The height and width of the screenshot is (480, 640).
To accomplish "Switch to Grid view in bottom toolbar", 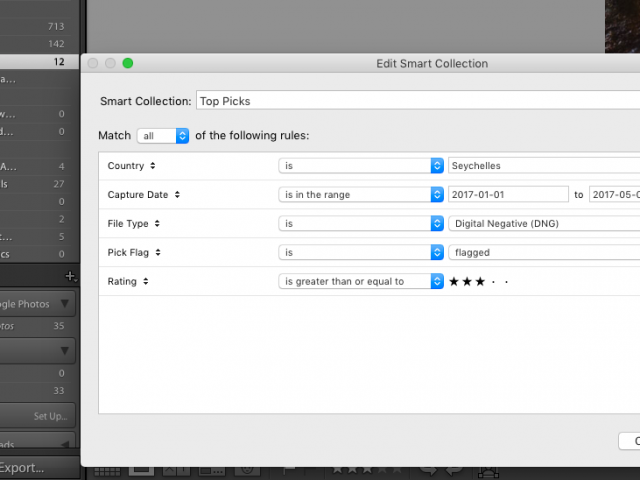I will coord(107,472).
